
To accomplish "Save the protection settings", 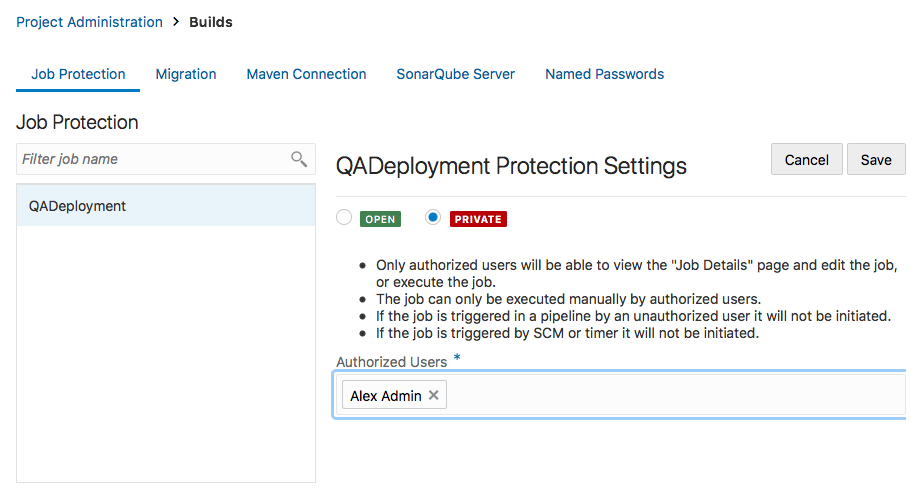I will click(x=875, y=160).
